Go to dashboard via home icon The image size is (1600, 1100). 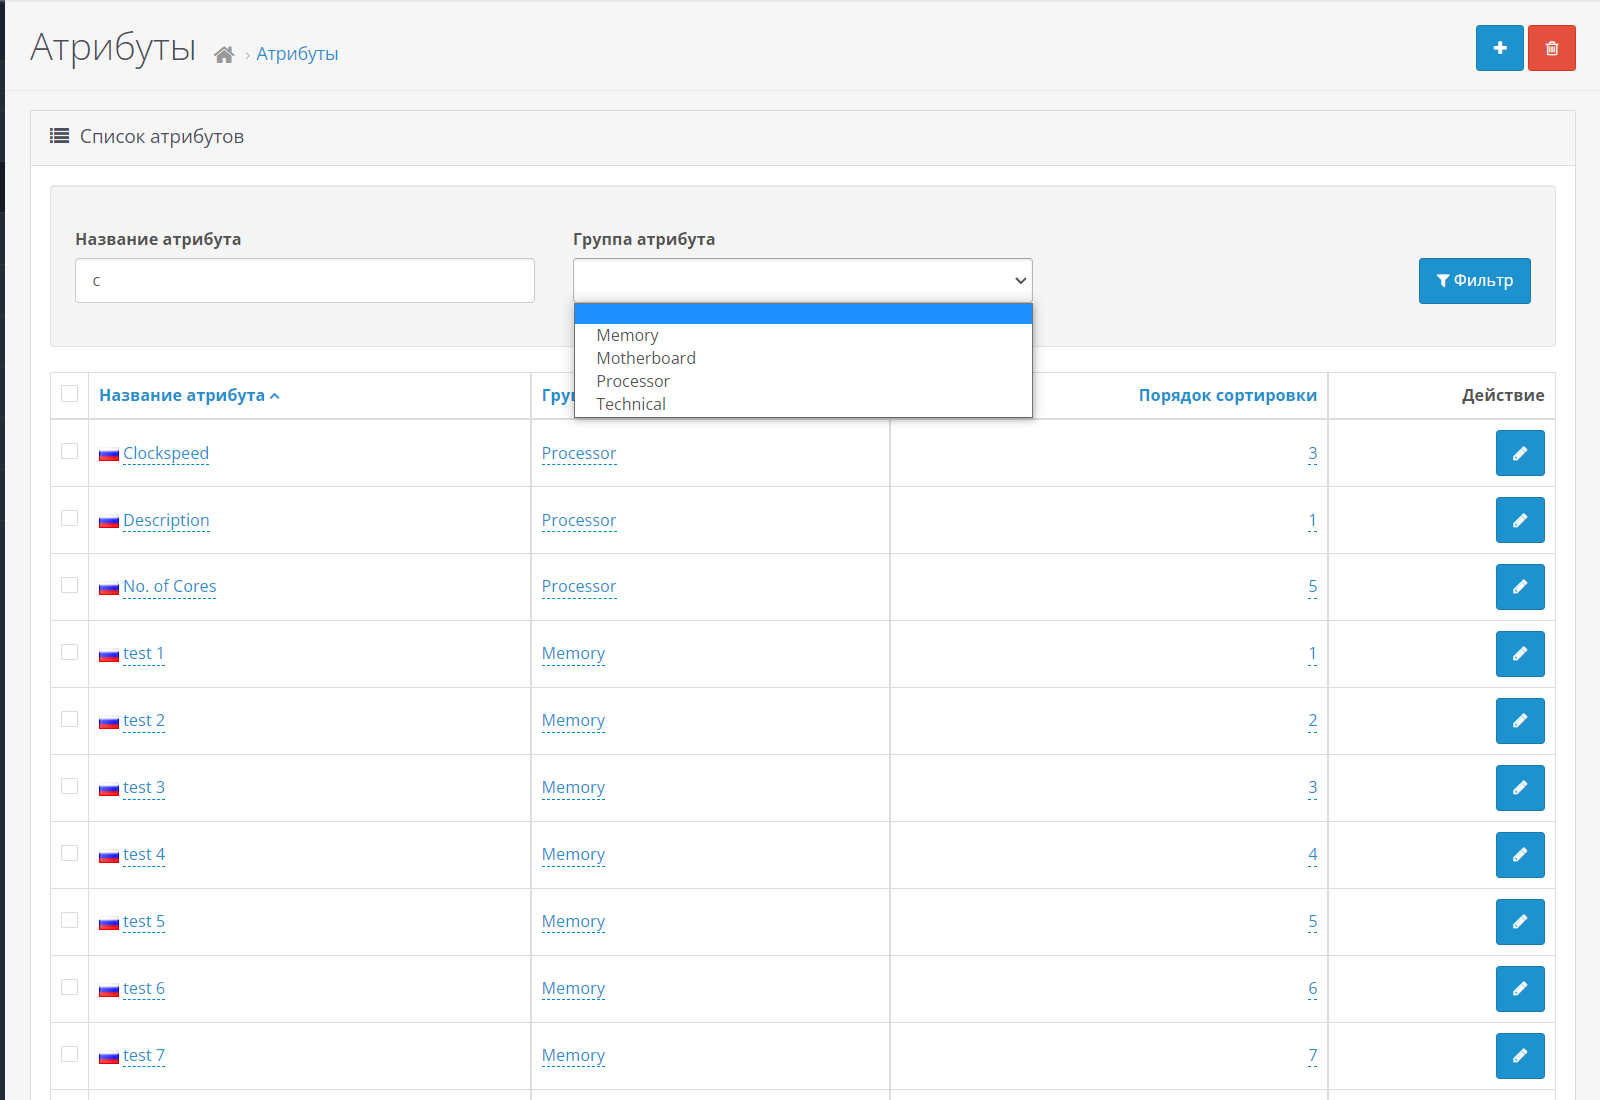click(224, 55)
